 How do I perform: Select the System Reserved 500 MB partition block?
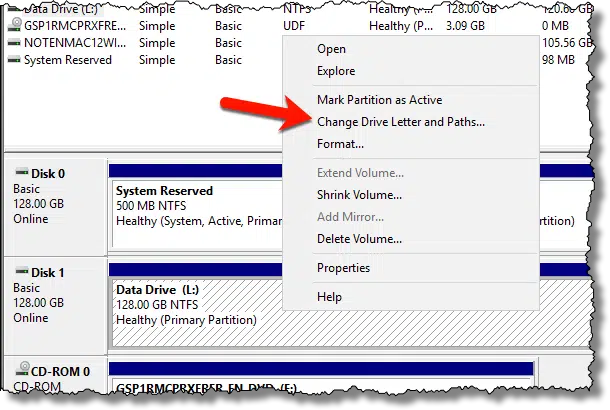(x=197, y=213)
